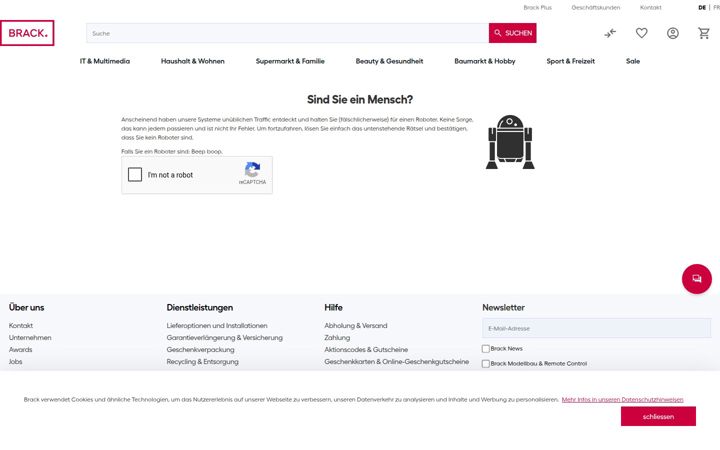Screen dimensions: 720x450
Task: Open the user account icon
Action: pyautogui.click(x=673, y=33)
